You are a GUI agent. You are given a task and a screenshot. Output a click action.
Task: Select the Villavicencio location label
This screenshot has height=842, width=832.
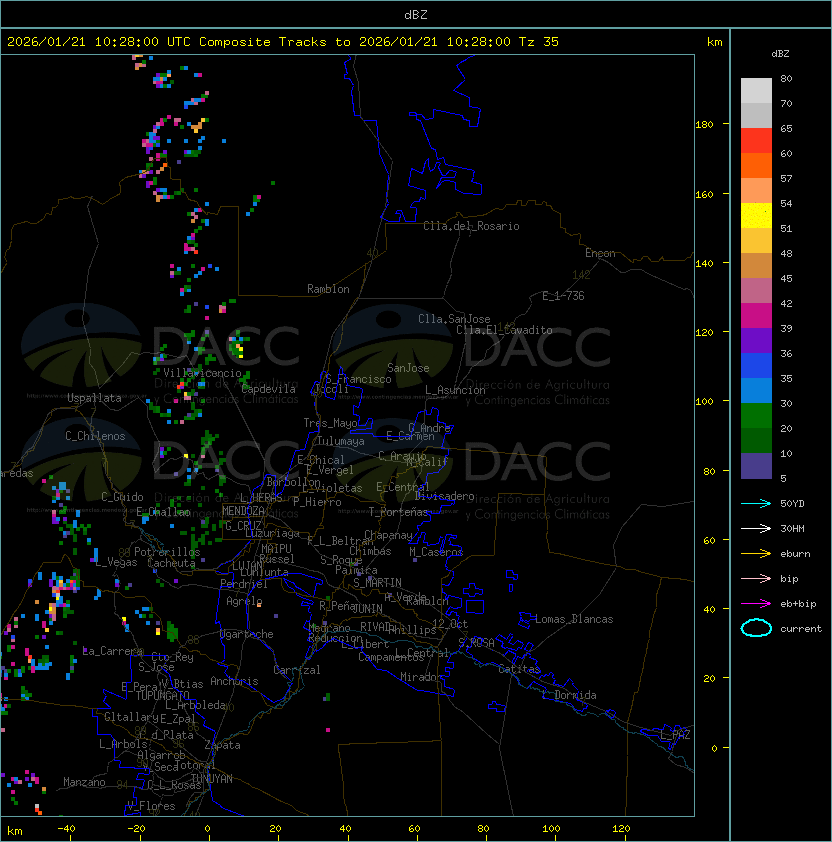(202, 373)
